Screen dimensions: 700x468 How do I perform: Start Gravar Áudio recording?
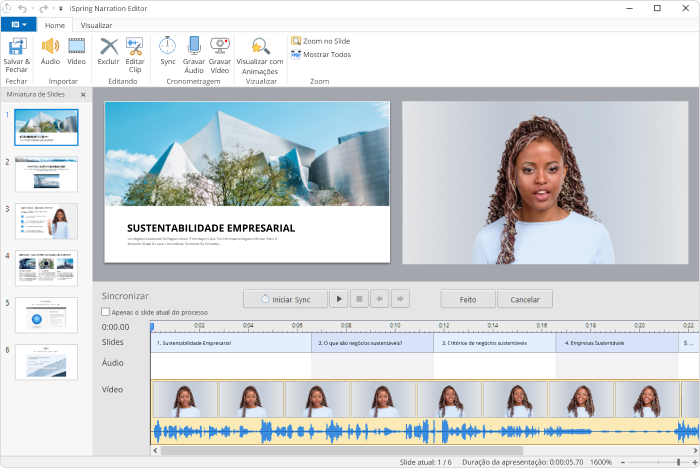(x=194, y=55)
